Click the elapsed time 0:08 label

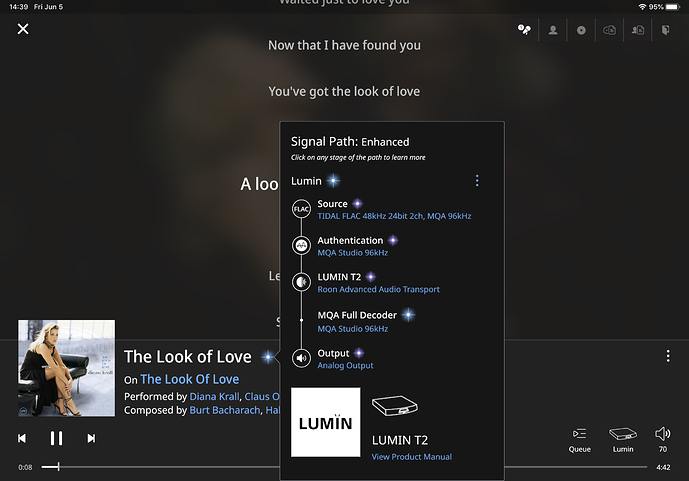point(25,467)
